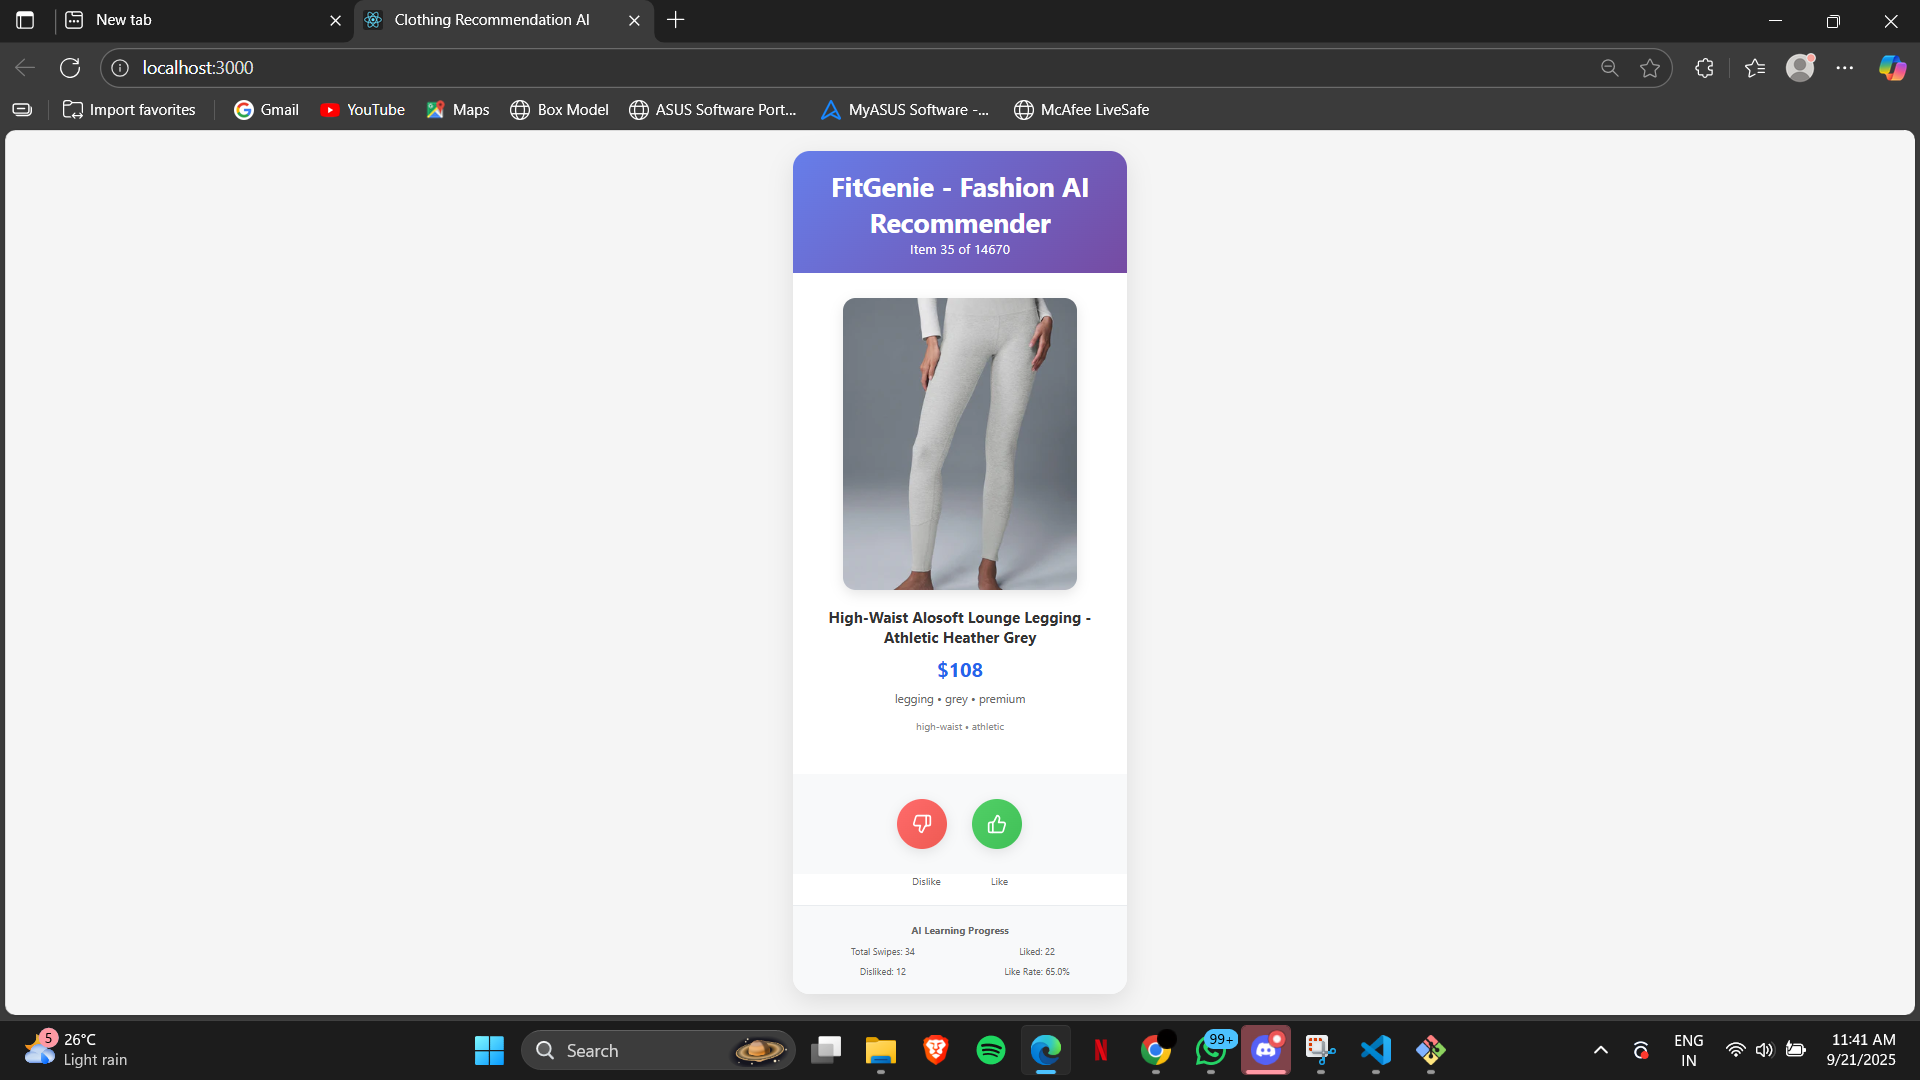Open the browser profile avatar
The image size is (1920, 1080).
pyautogui.click(x=1800, y=68)
